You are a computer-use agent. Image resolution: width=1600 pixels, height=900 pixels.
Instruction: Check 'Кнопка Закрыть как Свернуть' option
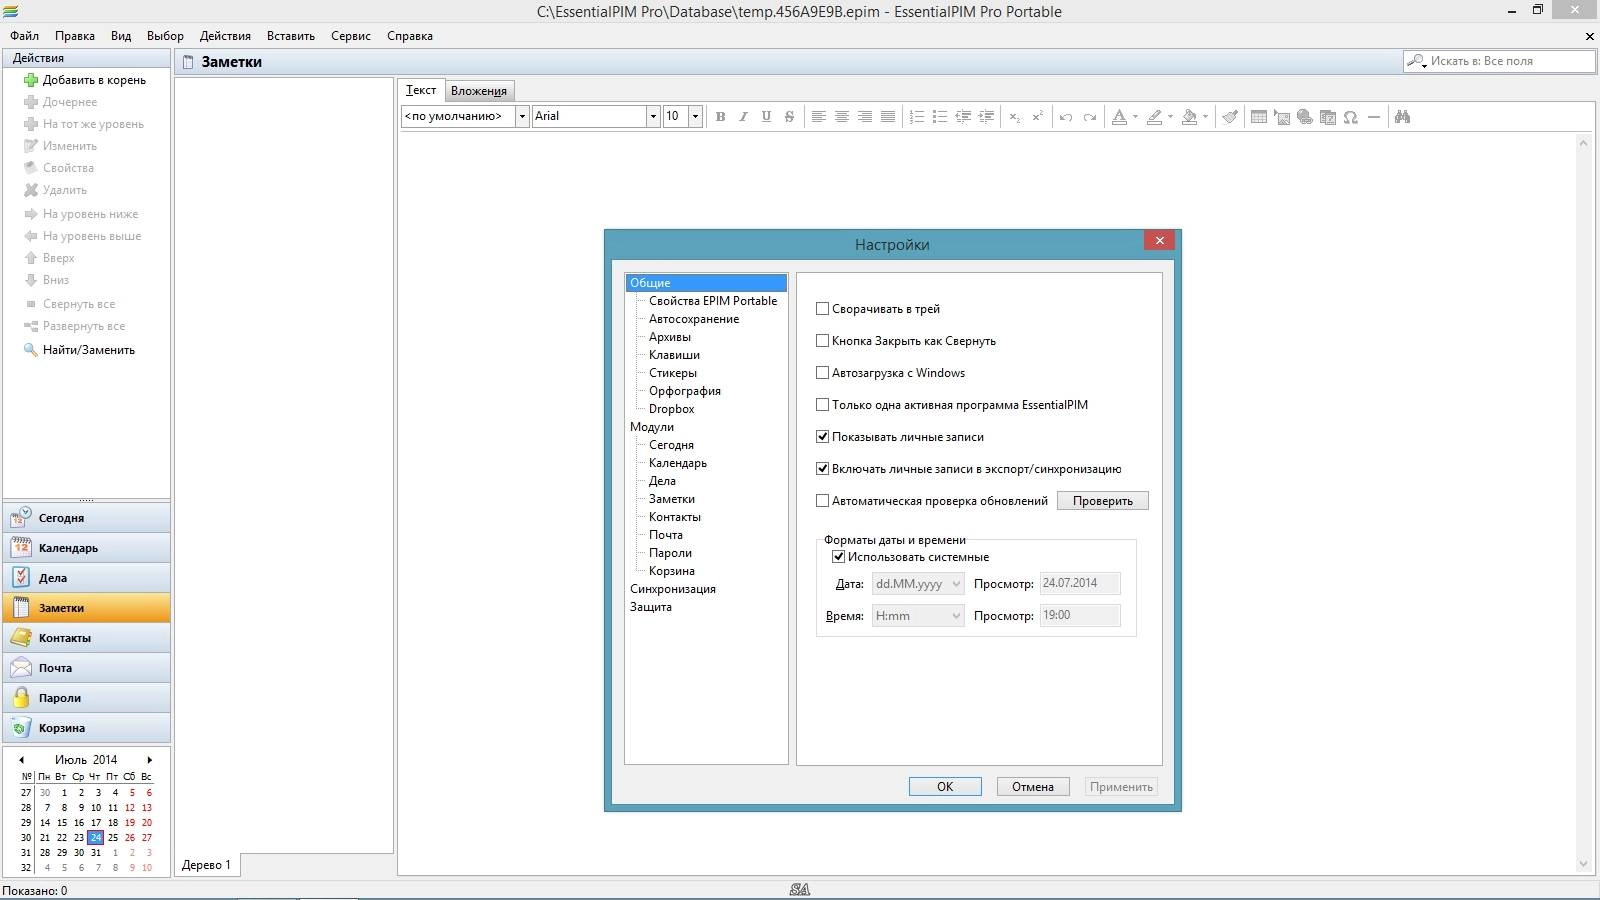point(823,341)
